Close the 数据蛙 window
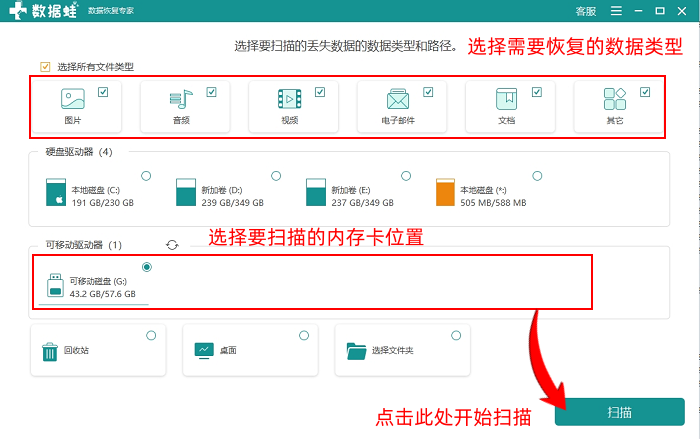Viewport: 700px width, 439px height. coord(682,11)
